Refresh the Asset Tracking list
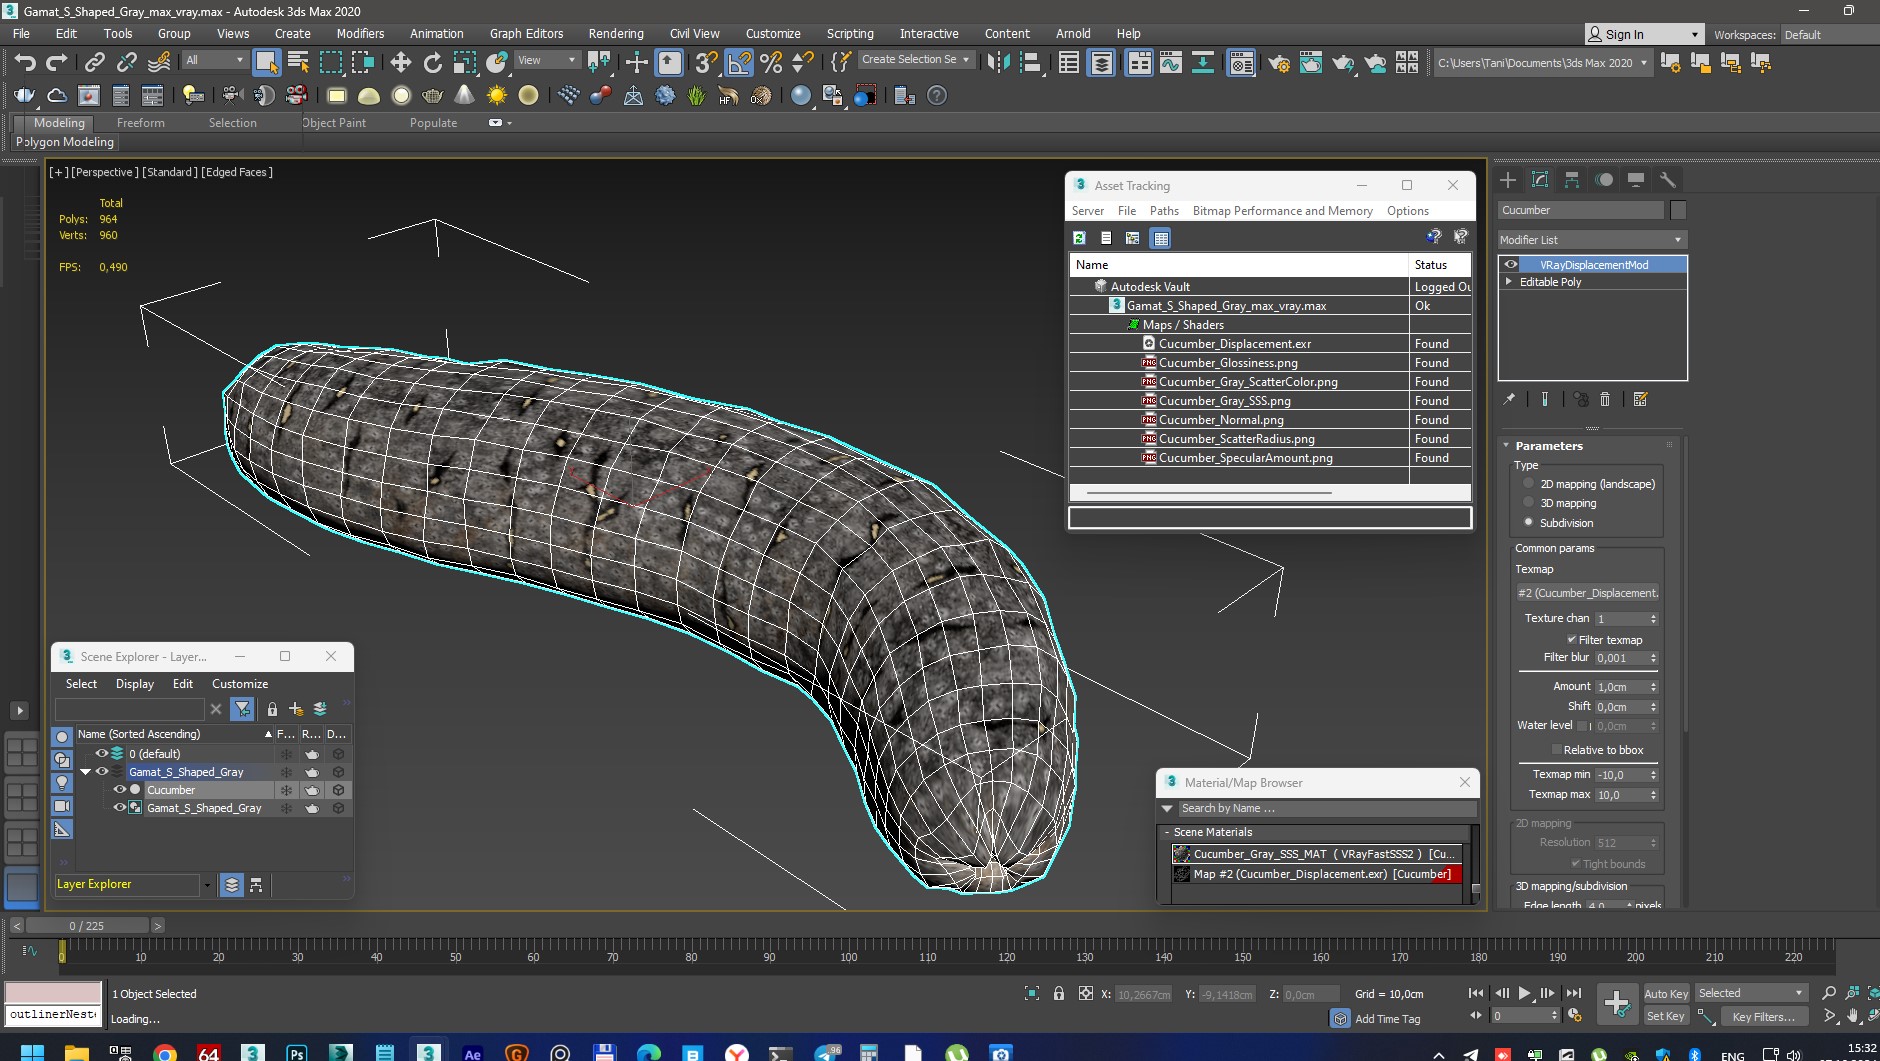Image resolution: width=1880 pixels, height=1061 pixels. coord(1079,238)
